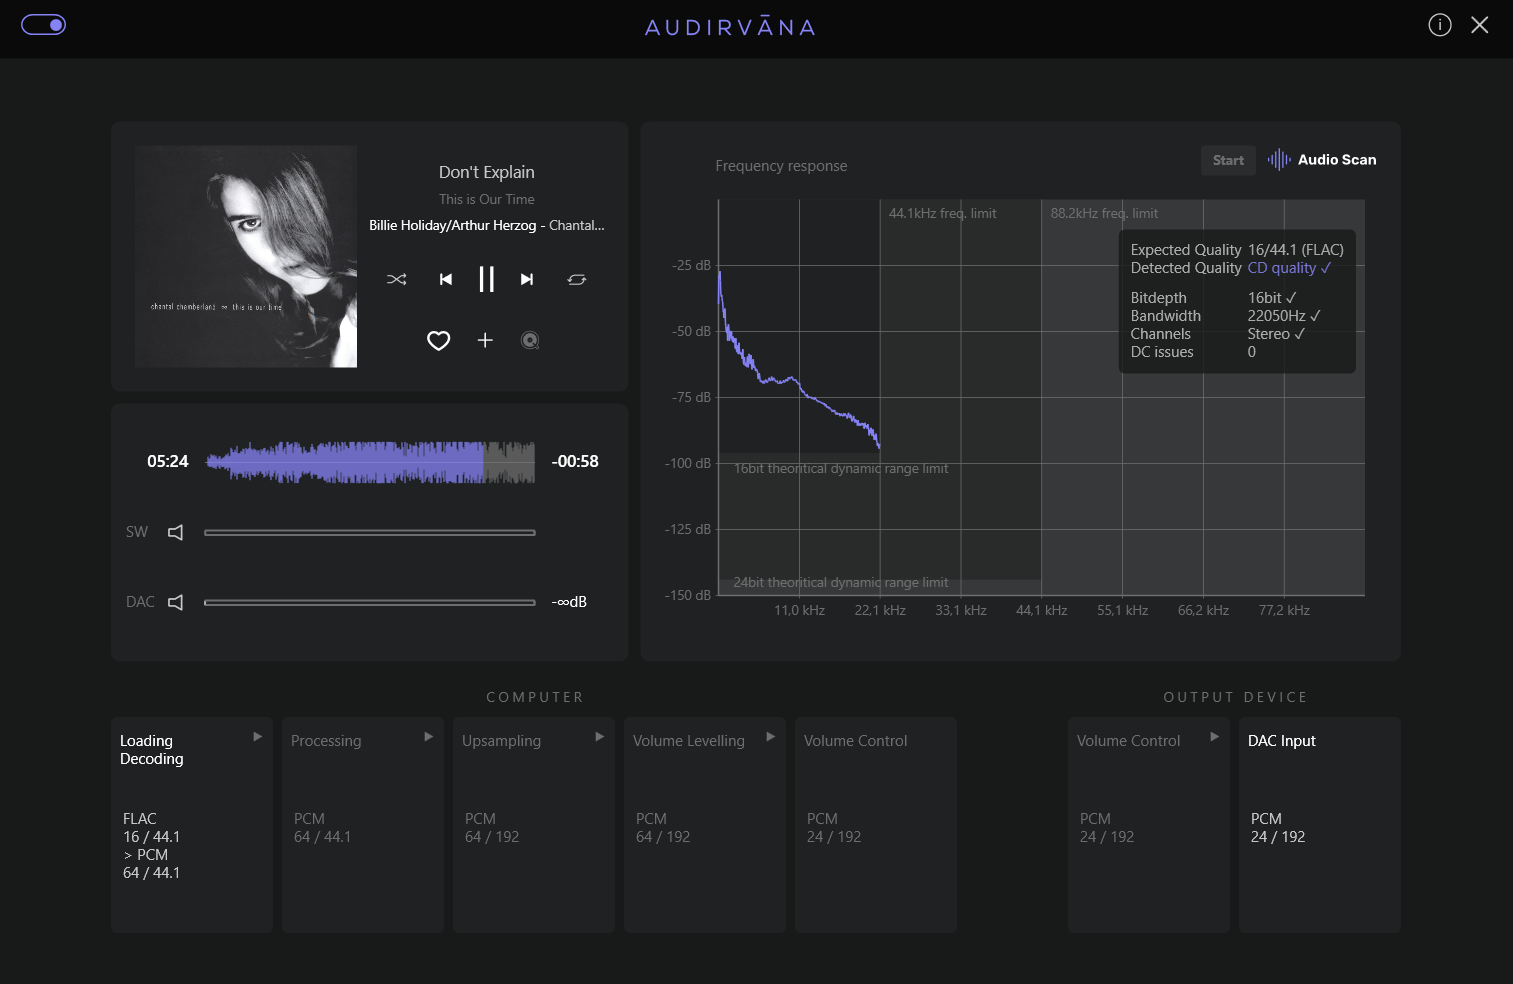Toggle repeat mode
The image size is (1513, 984).
577,279
